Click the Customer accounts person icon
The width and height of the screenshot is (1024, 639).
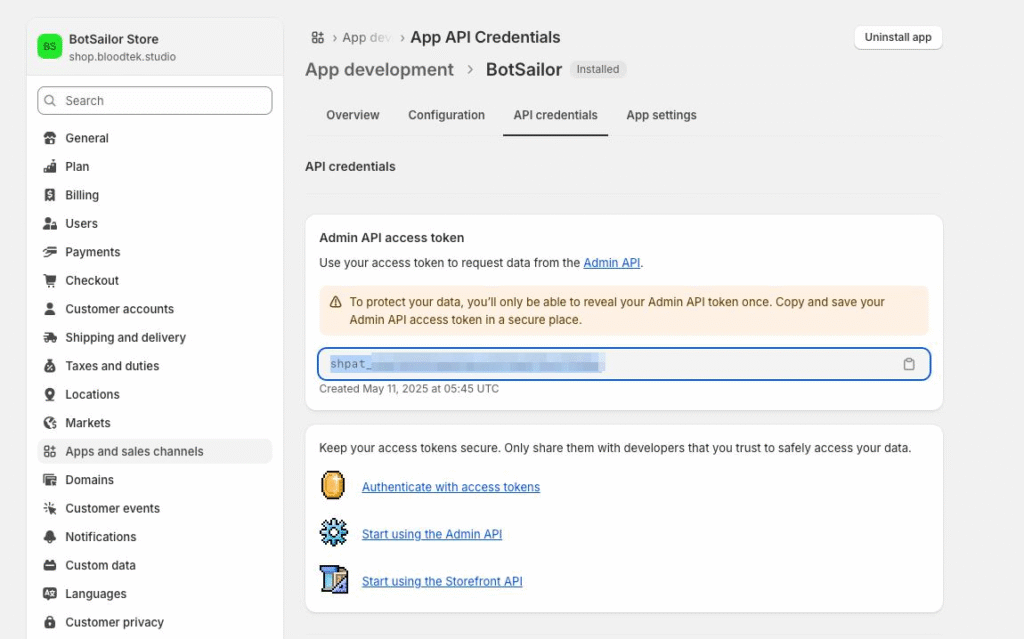coord(50,309)
